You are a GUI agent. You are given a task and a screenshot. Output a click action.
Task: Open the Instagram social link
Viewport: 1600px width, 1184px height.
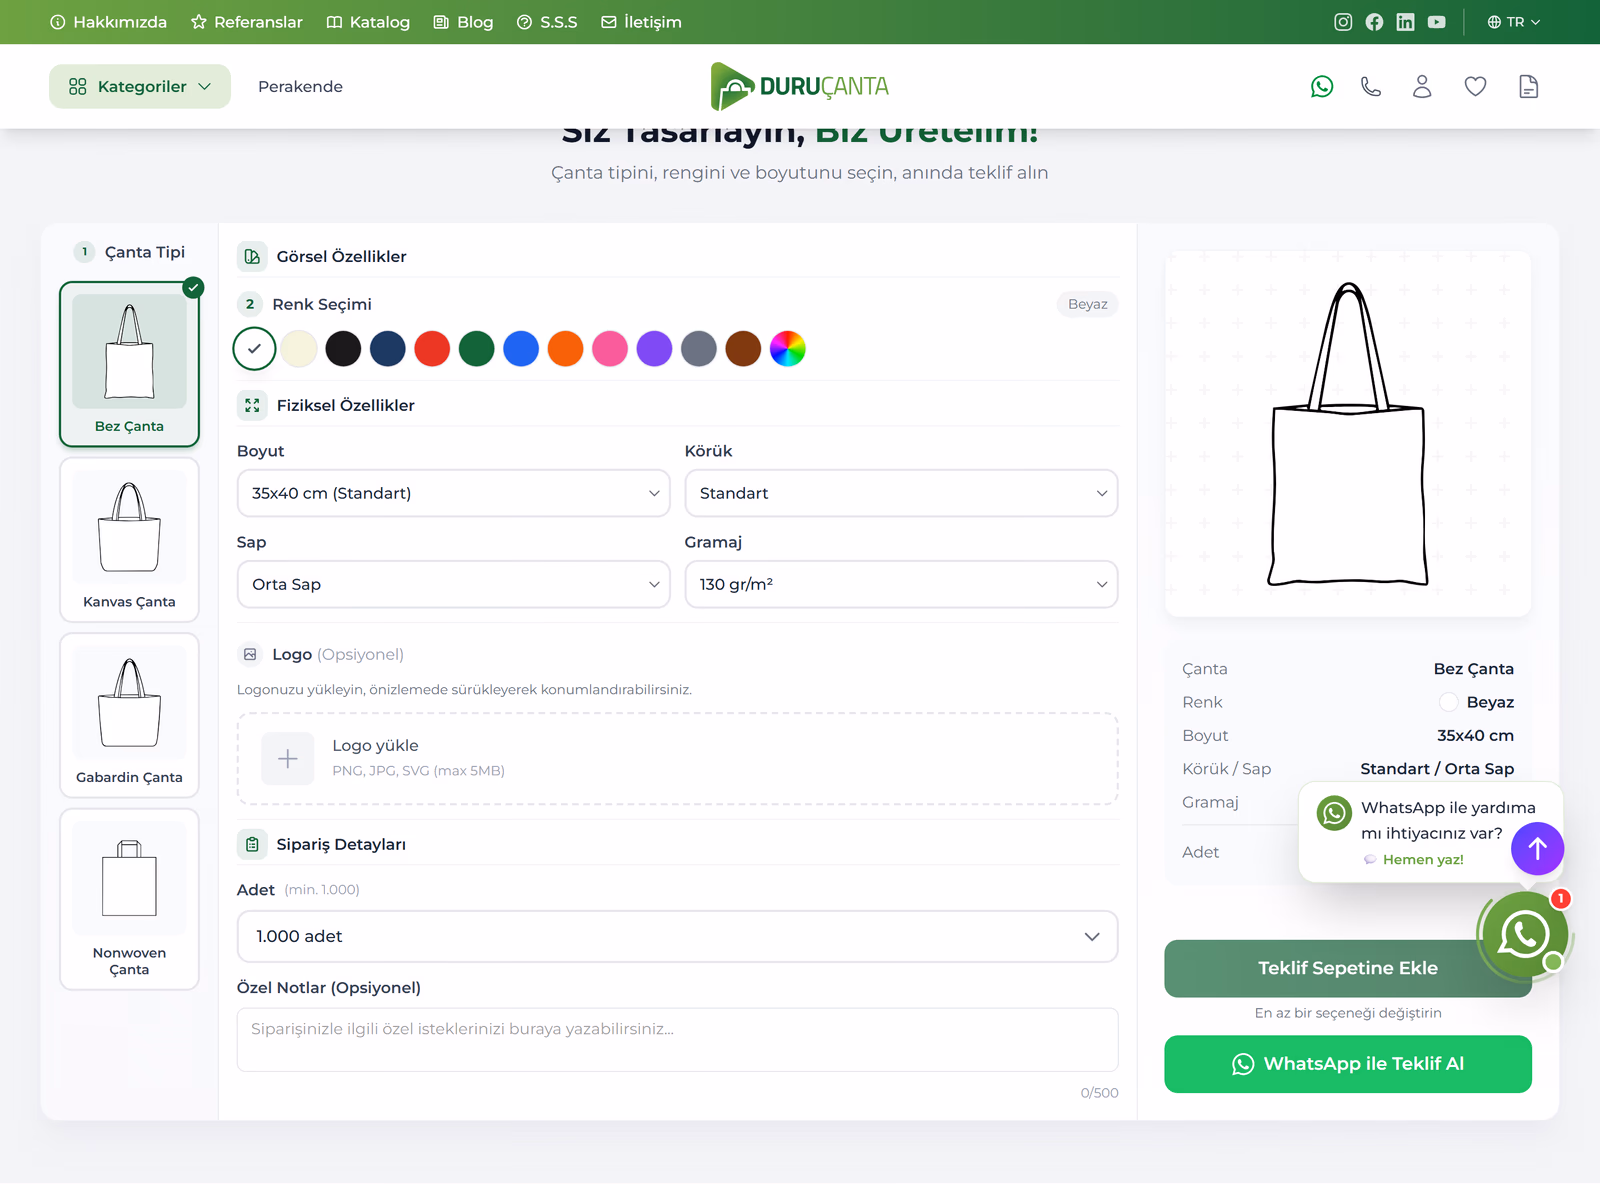(1343, 22)
